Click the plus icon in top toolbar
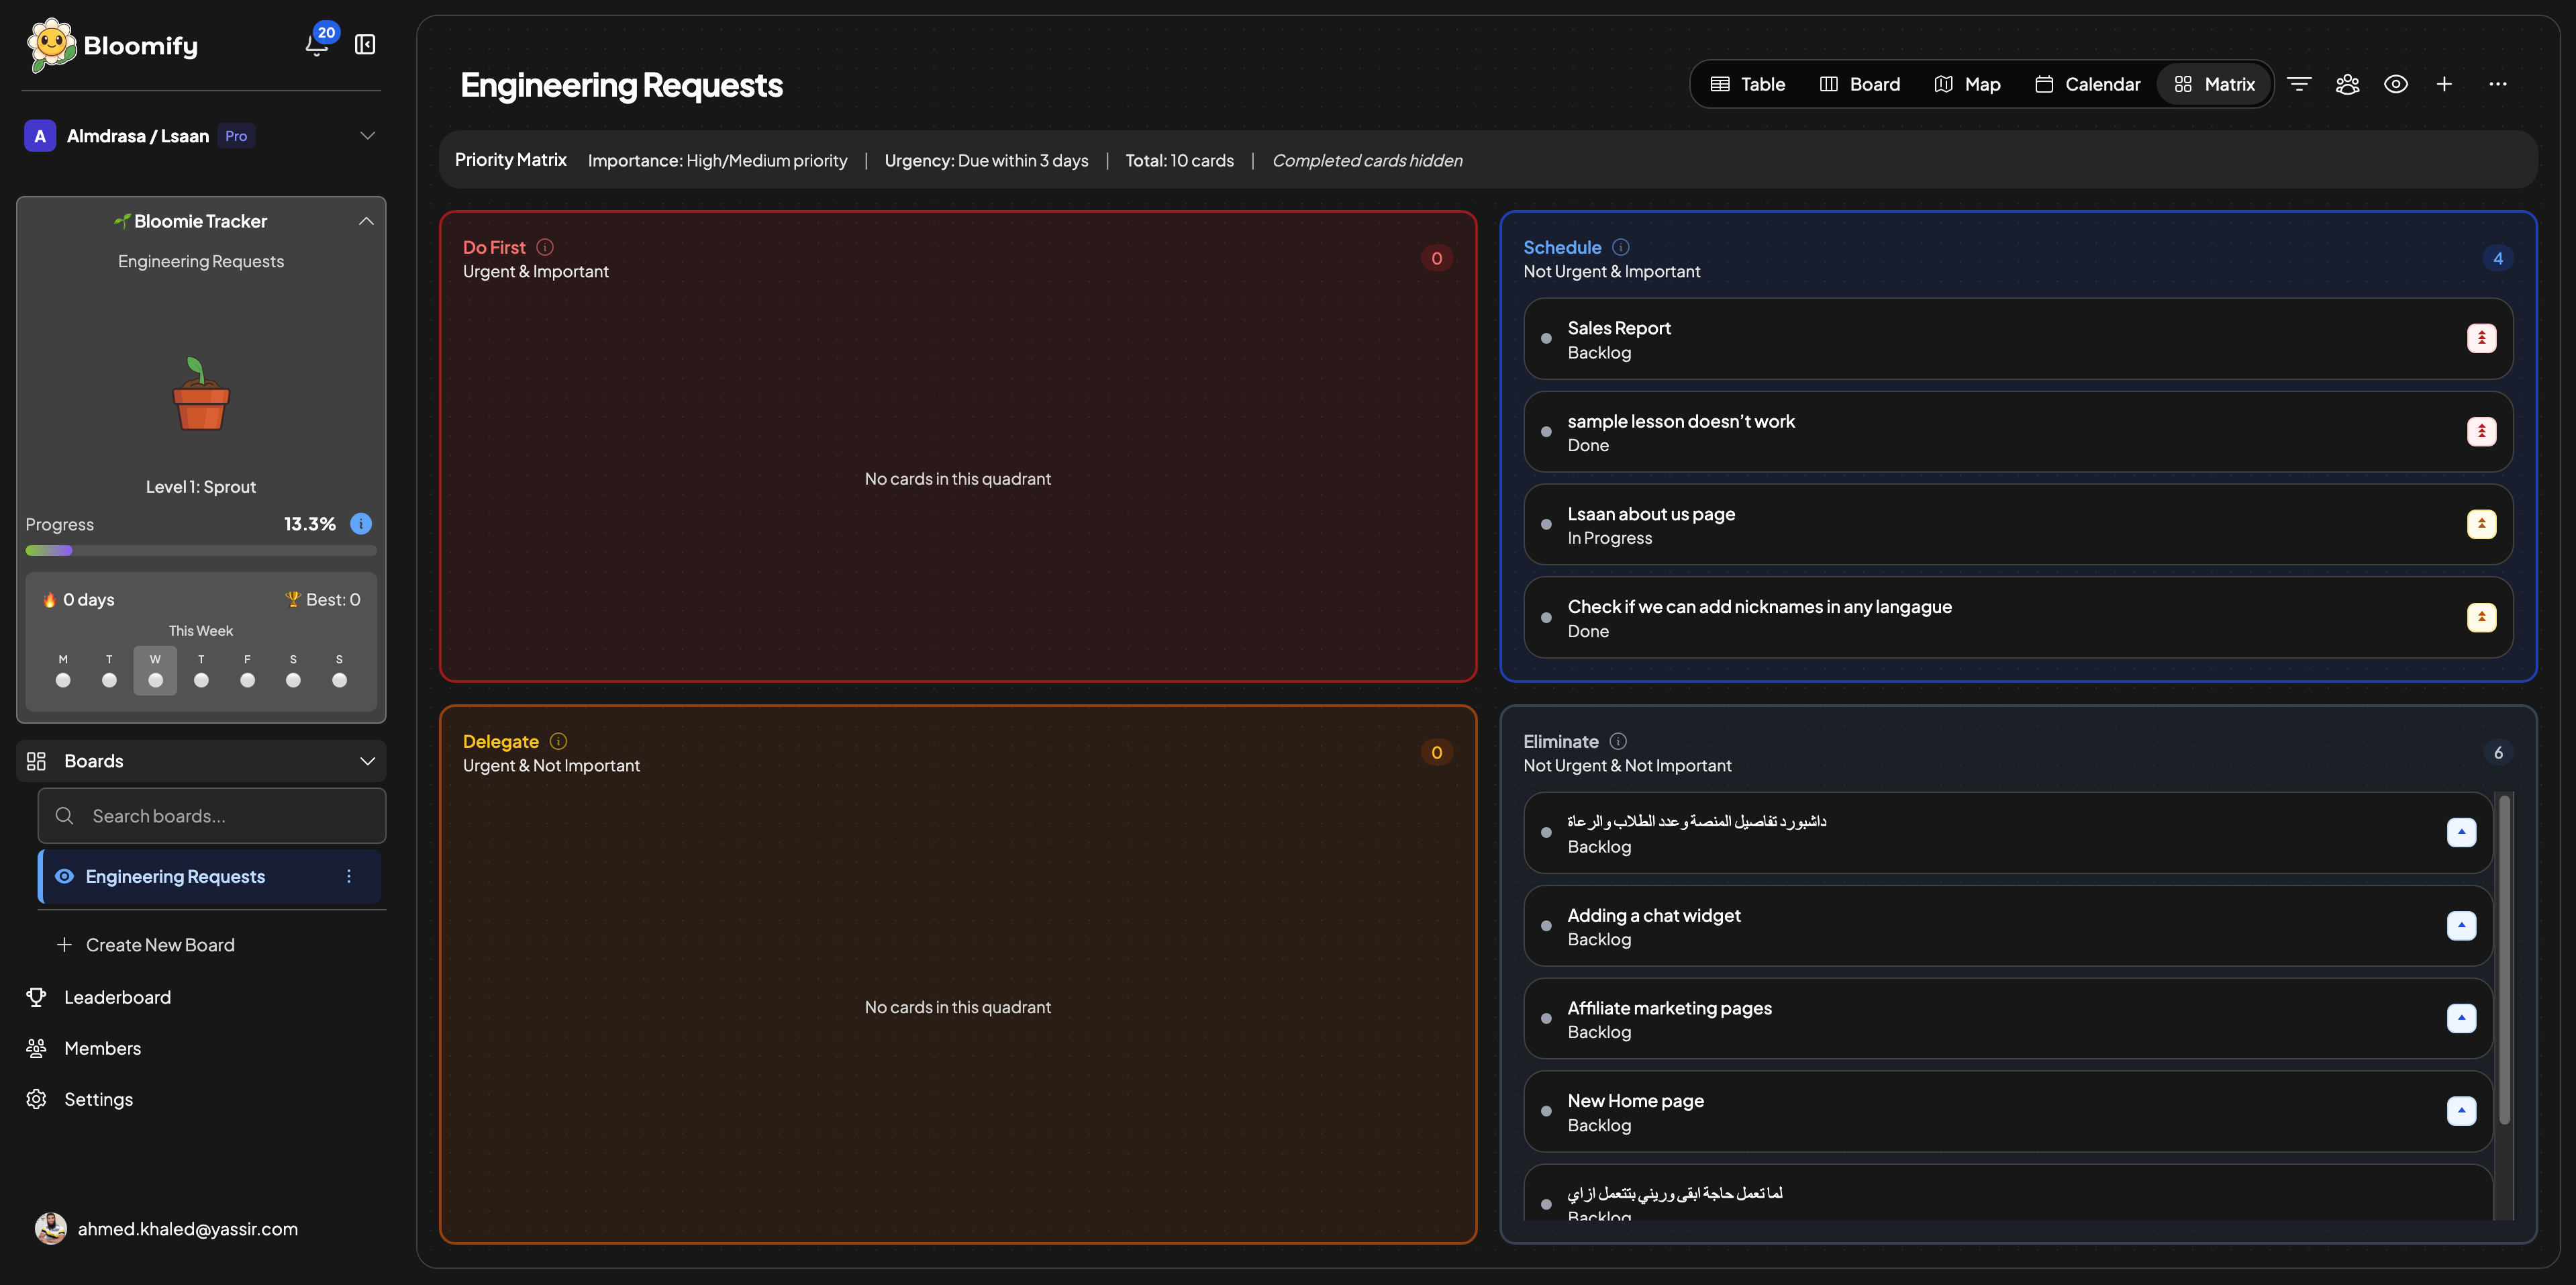This screenshot has height=1285, width=2576. click(x=2444, y=84)
